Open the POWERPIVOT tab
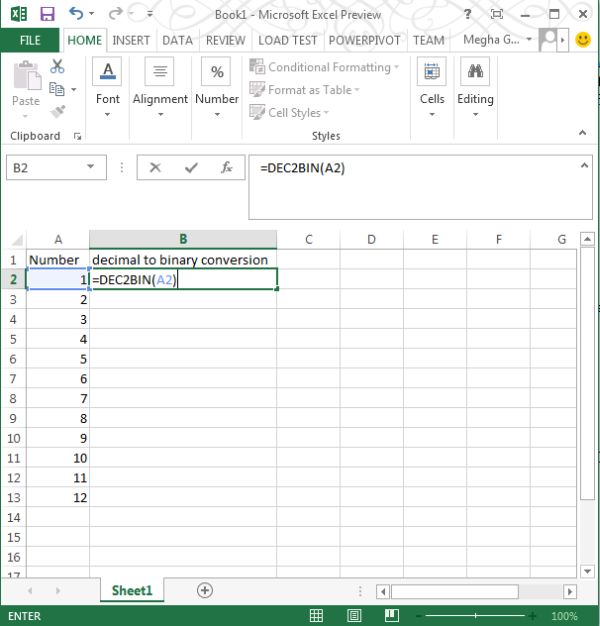Viewport: 600px width, 626px height. point(364,40)
